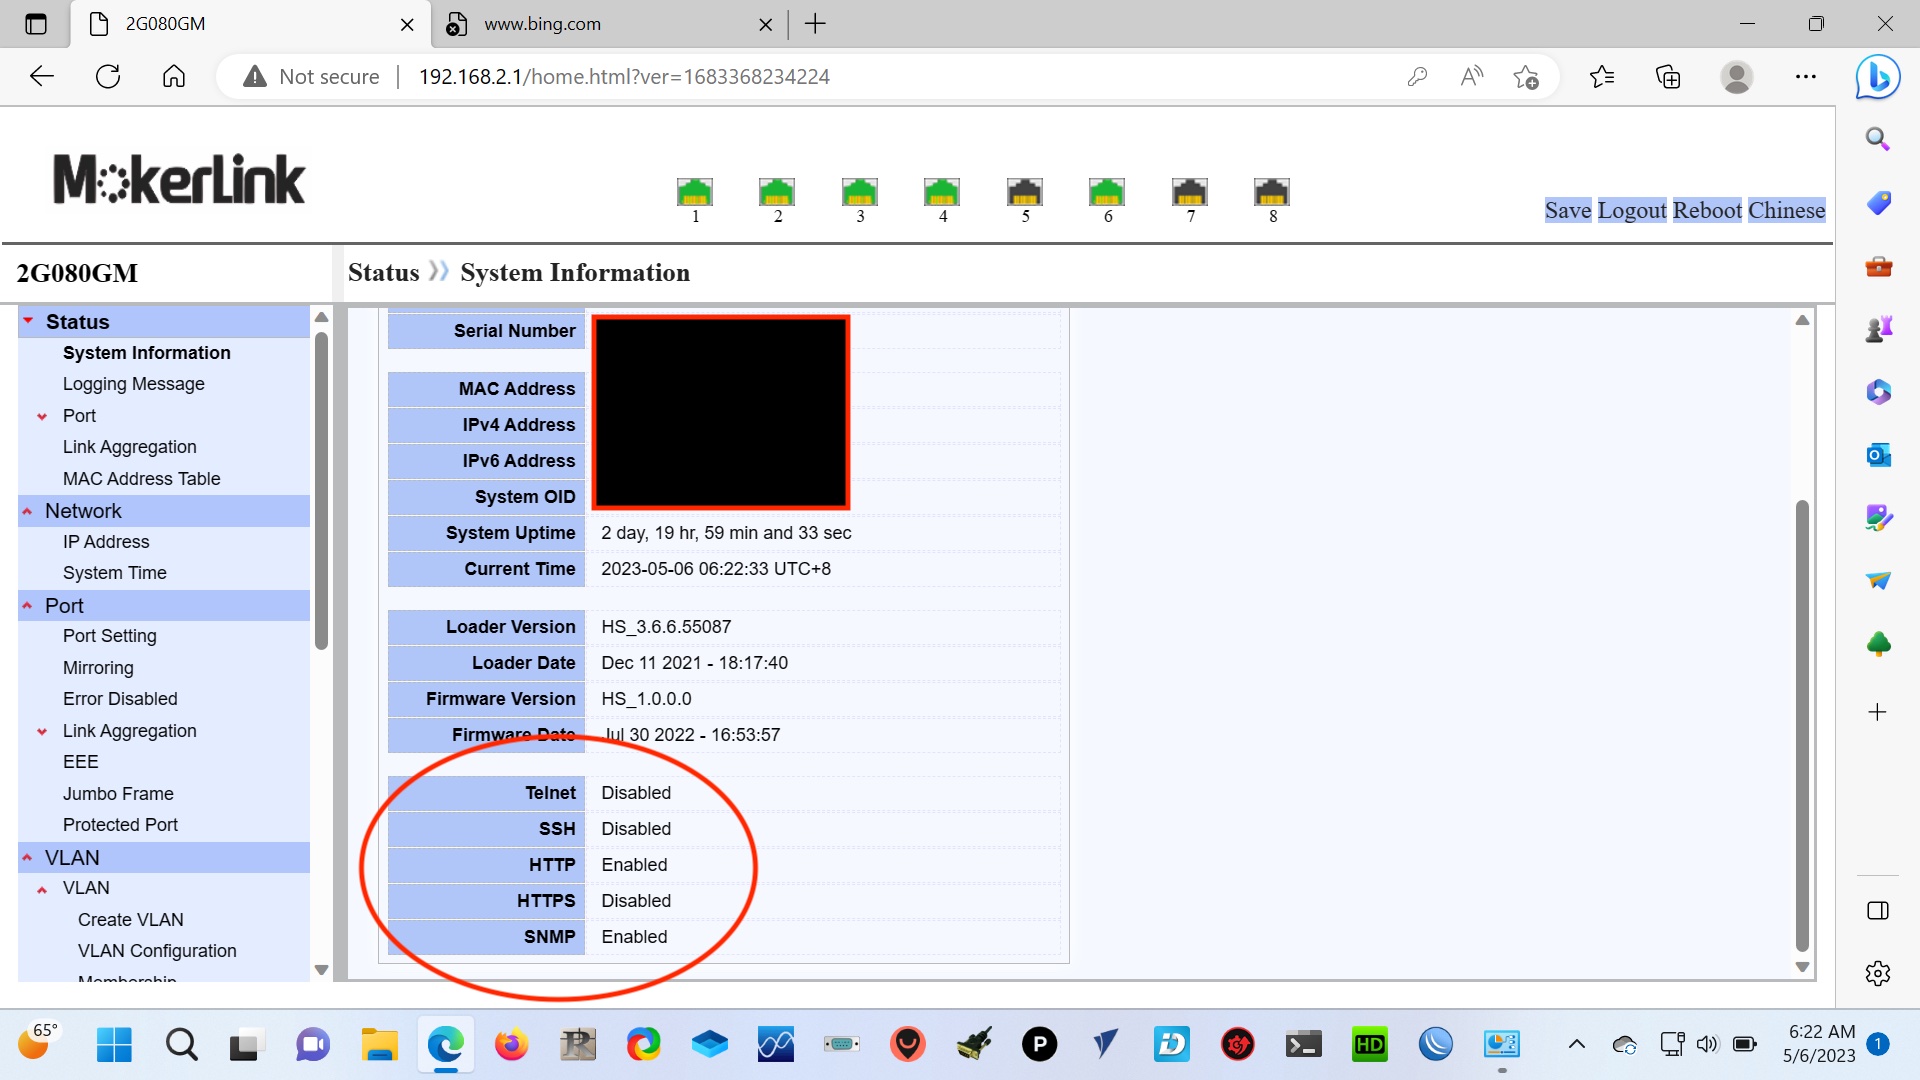This screenshot has width=1920, height=1080.
Task: Refresh the current page
Action: tap(107, 76)
